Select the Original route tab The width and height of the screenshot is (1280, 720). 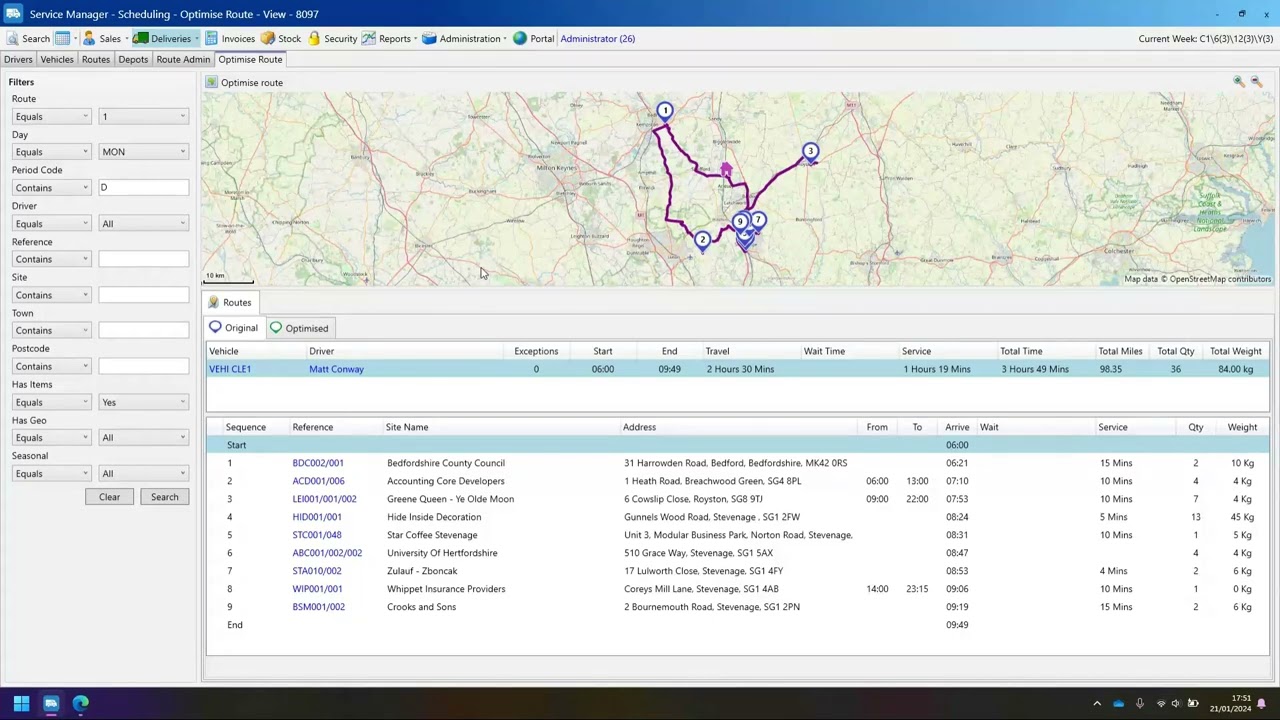coord(234,328)
